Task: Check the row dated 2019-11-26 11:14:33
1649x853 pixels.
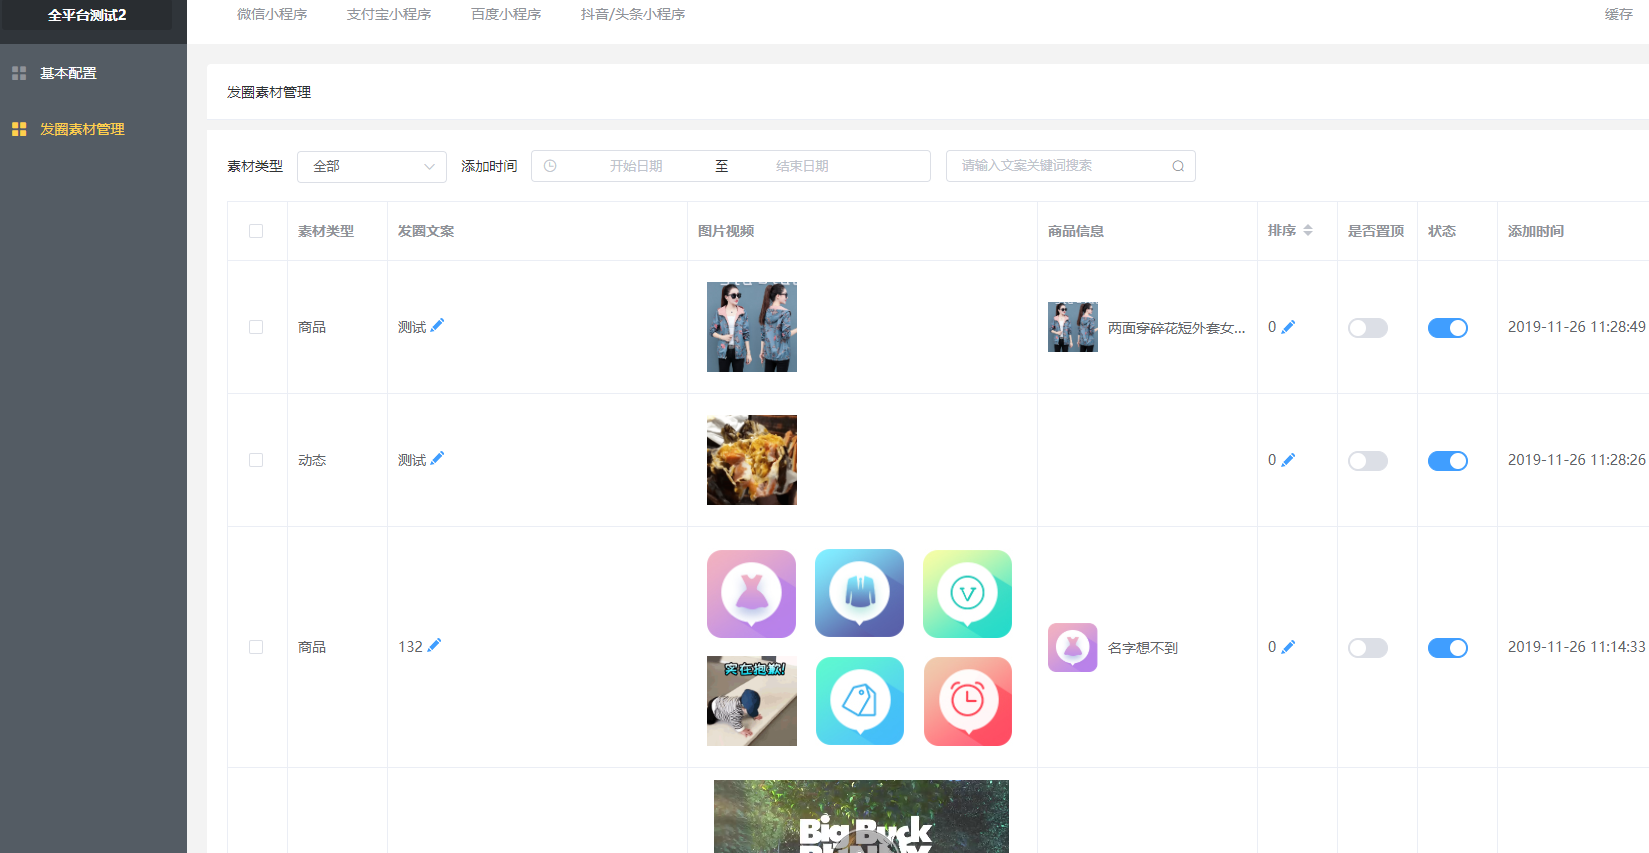Action: pyautogui.click(x=256, y=647)
